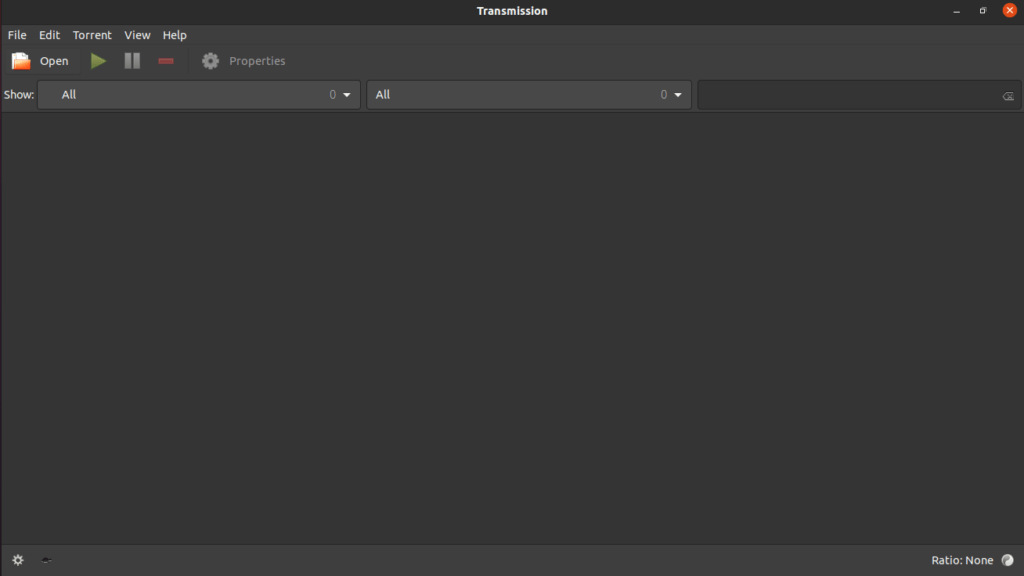Pause the torrent using the pause icon
This screenshot has width=1024, height=576.
click(132, 61)
